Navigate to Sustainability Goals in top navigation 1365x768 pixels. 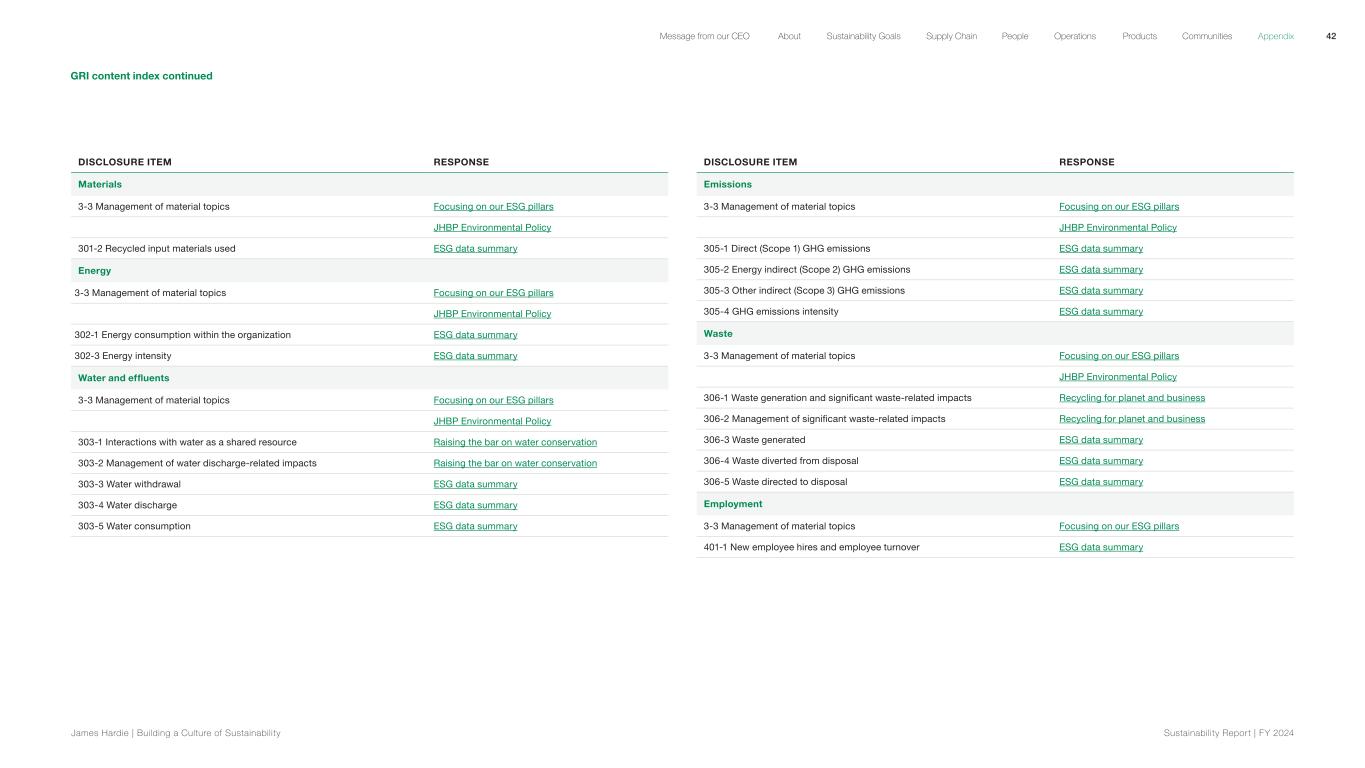tap(863, 36)
